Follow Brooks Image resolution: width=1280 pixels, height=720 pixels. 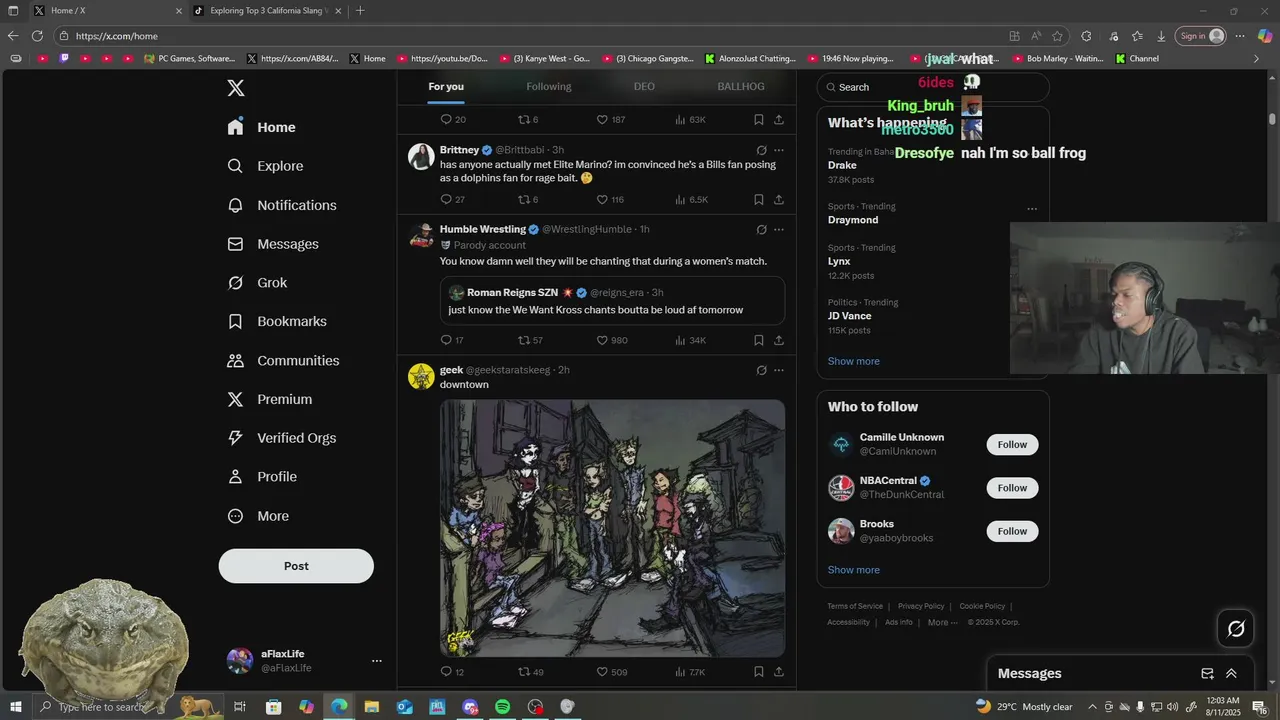1012,531
